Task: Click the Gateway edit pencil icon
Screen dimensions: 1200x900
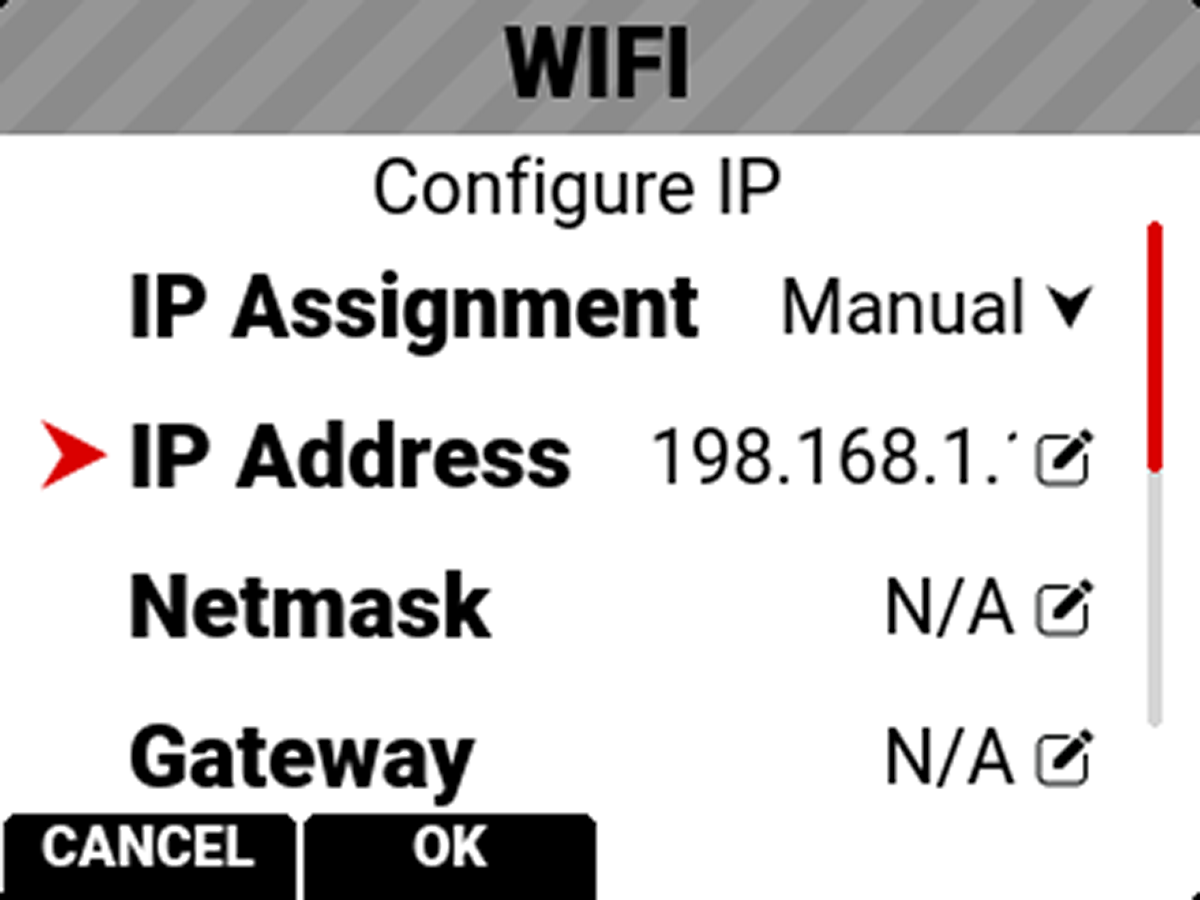Action: (x=1062, y=759)
